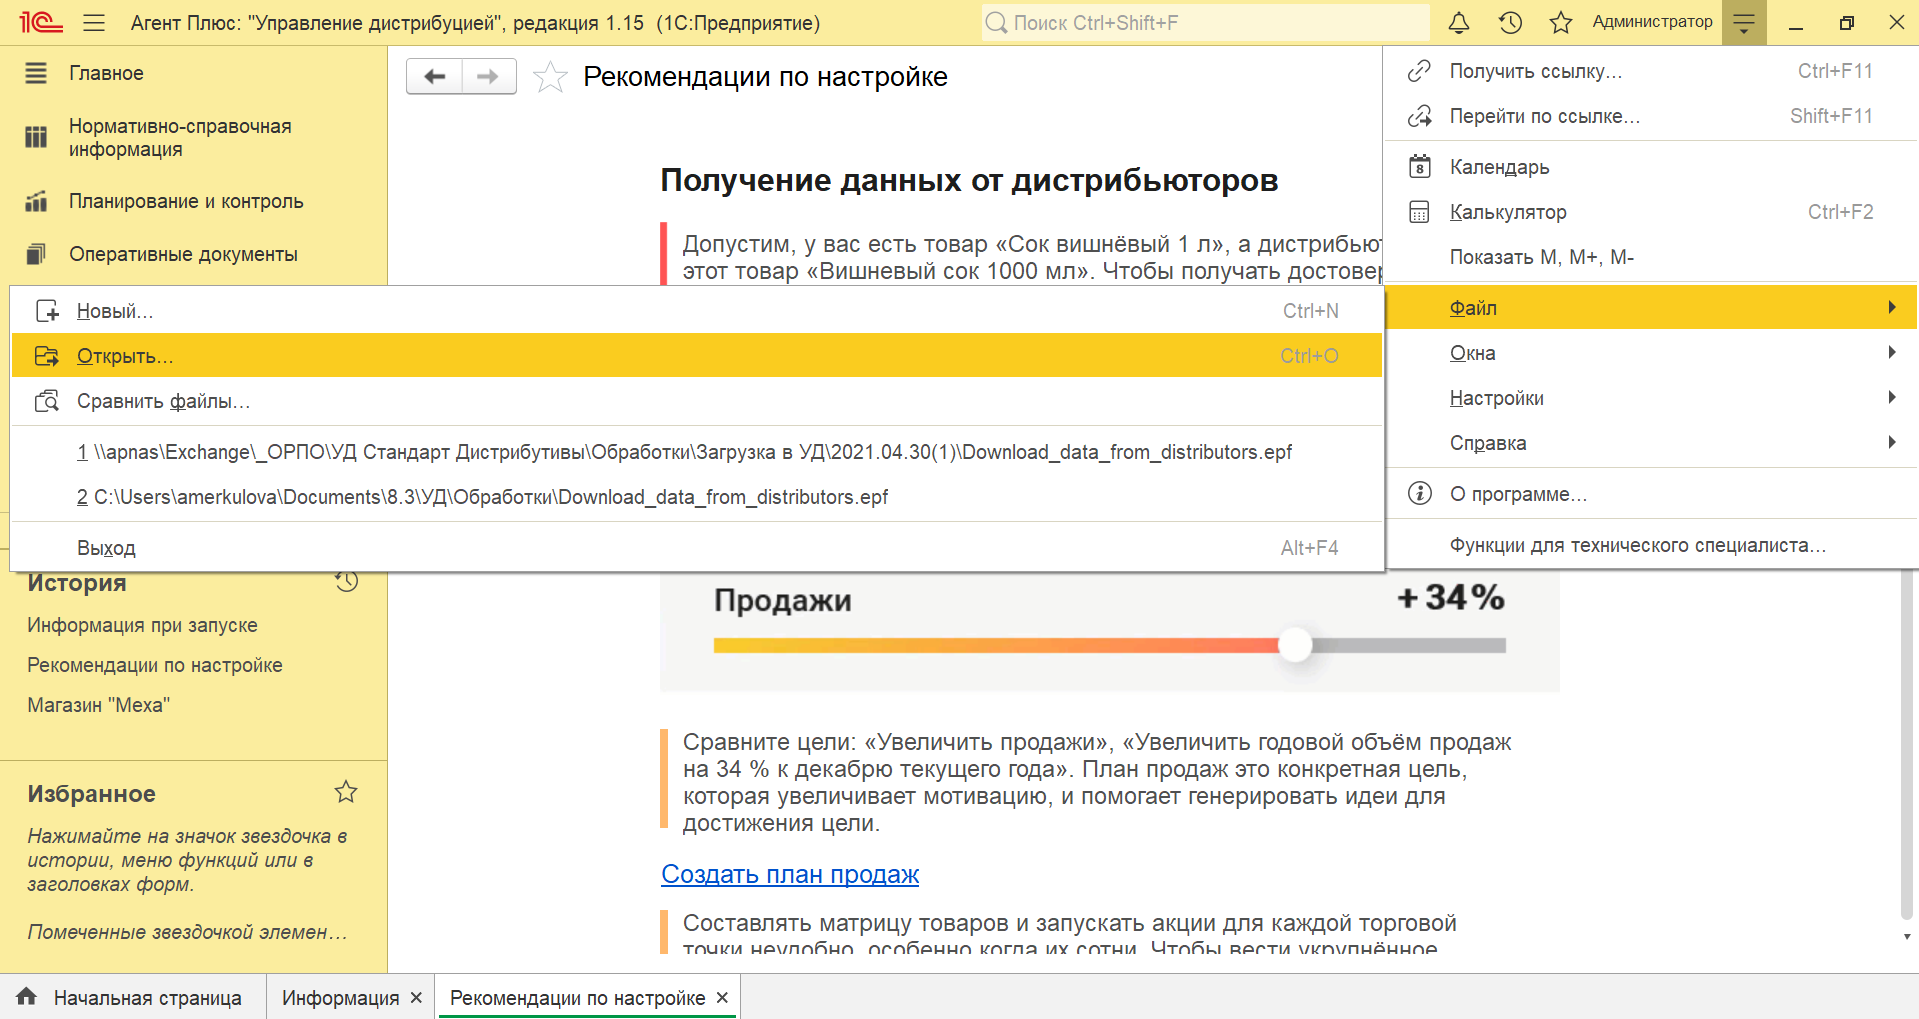1919x1019 pixels.
Task: Select Новый... in the File submenu
Action: 696,311
